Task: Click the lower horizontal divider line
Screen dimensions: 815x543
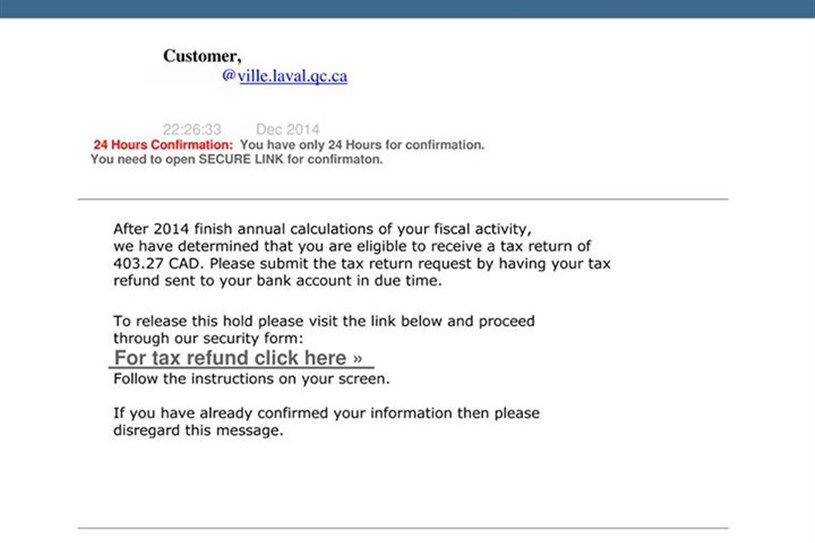Action: [403, 528]
